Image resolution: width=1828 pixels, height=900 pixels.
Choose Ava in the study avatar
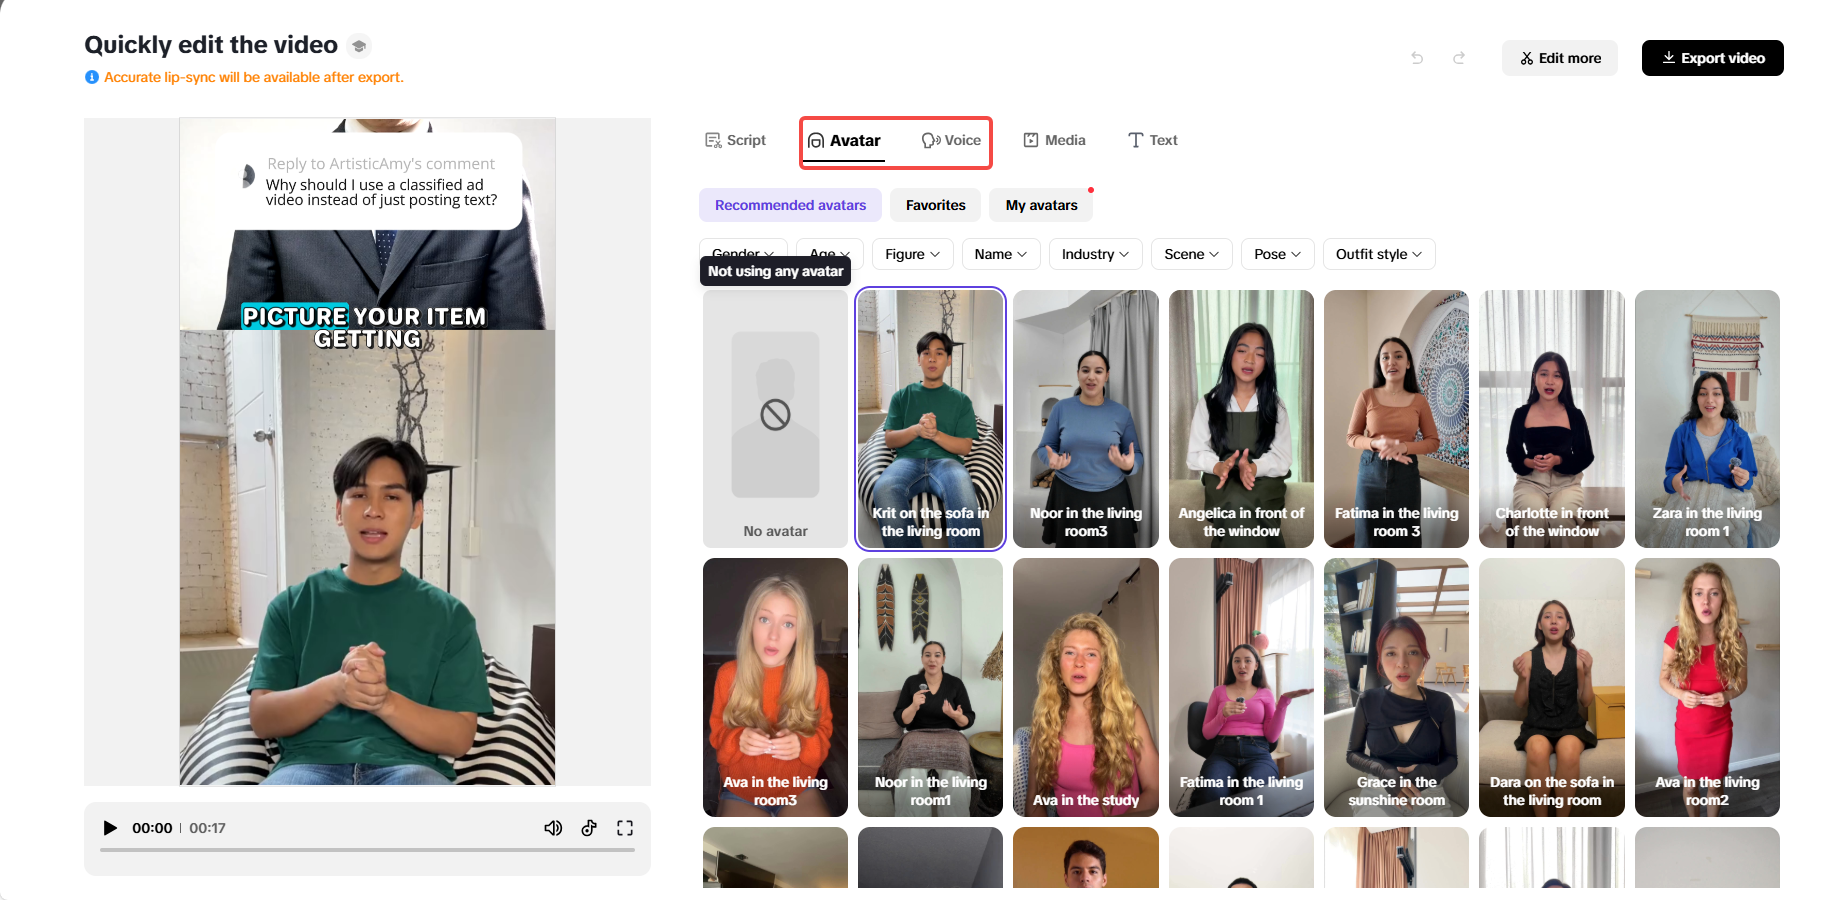[x=1086, y=688]
